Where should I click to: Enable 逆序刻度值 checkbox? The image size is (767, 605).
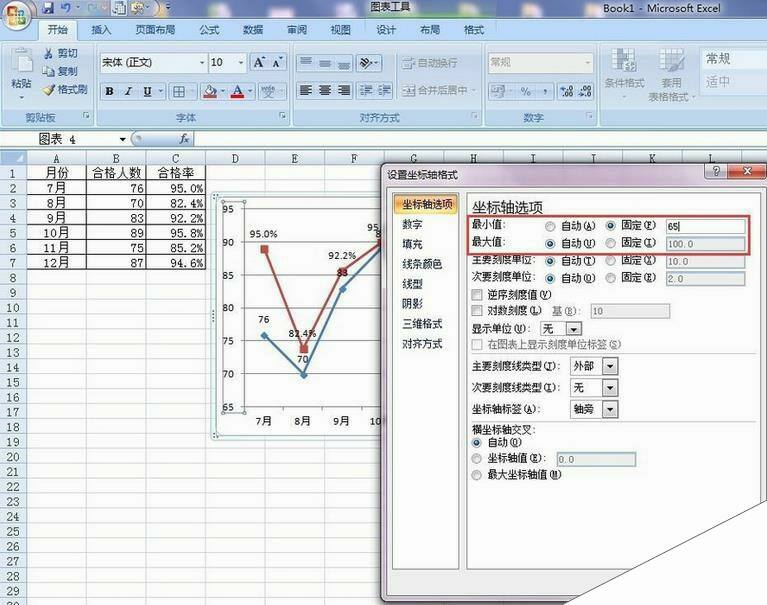[477, 294]
